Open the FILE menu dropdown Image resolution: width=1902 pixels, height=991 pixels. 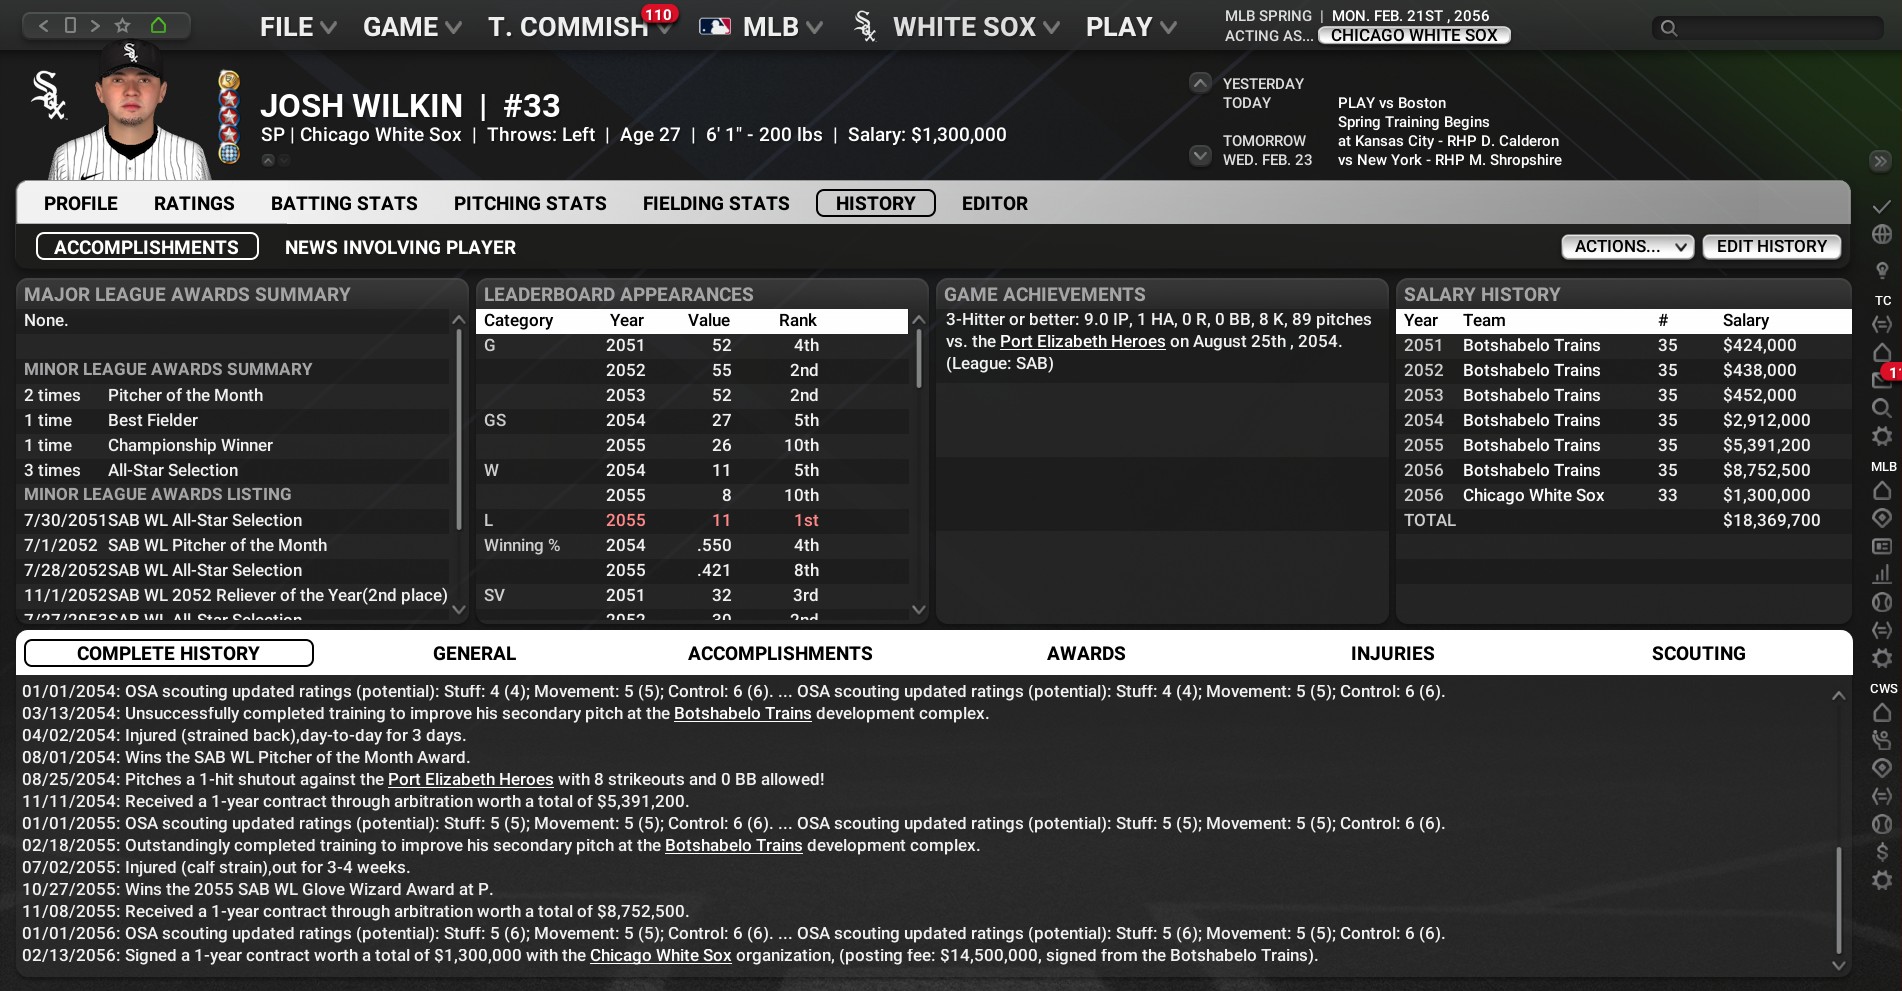(x=298, y=27)
